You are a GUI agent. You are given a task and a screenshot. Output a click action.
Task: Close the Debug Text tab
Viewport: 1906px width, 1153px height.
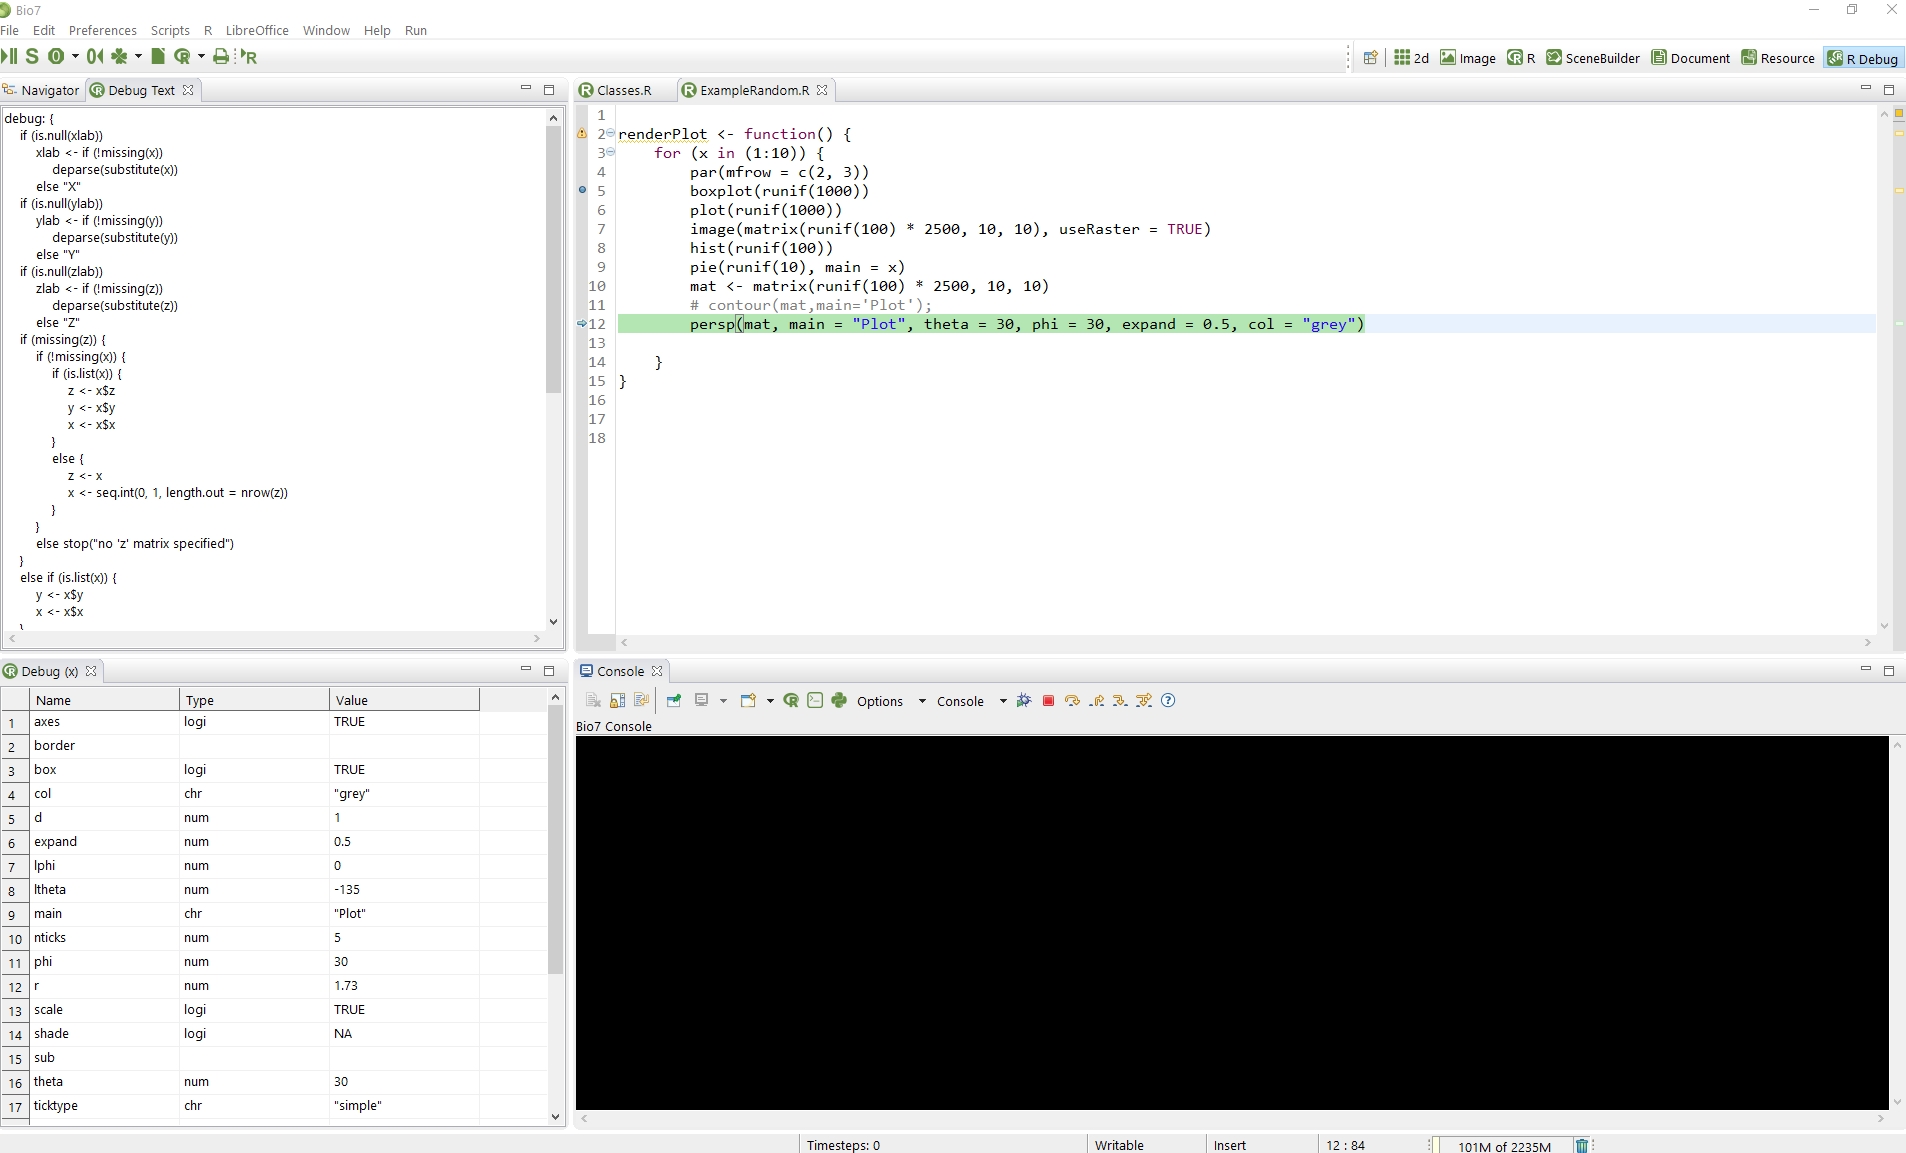click(188, 90)
